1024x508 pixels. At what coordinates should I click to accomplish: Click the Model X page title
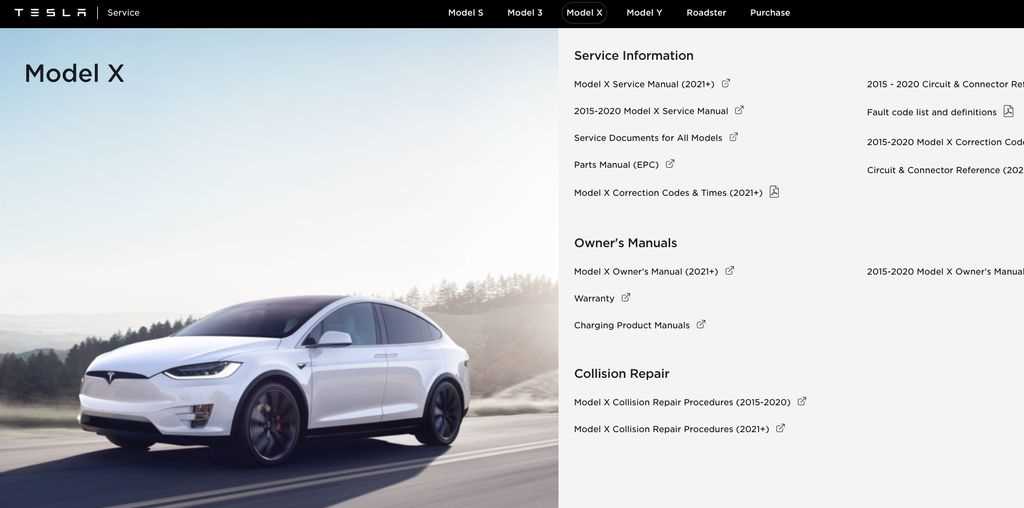coord(74,74)
